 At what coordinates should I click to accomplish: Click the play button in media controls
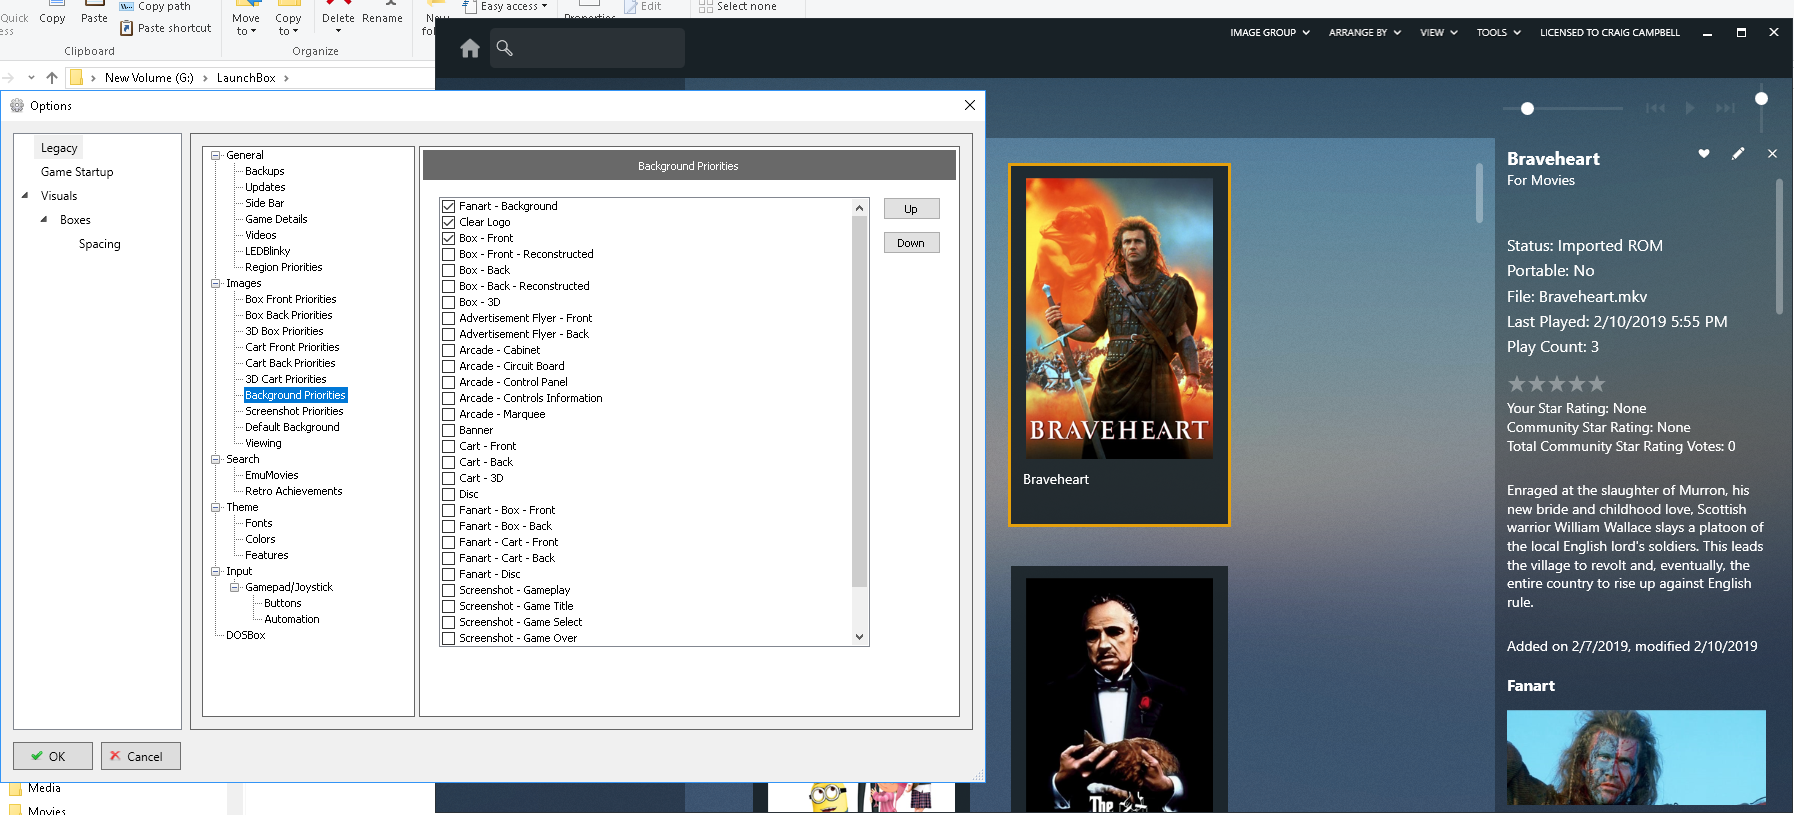pos(1690,108)
